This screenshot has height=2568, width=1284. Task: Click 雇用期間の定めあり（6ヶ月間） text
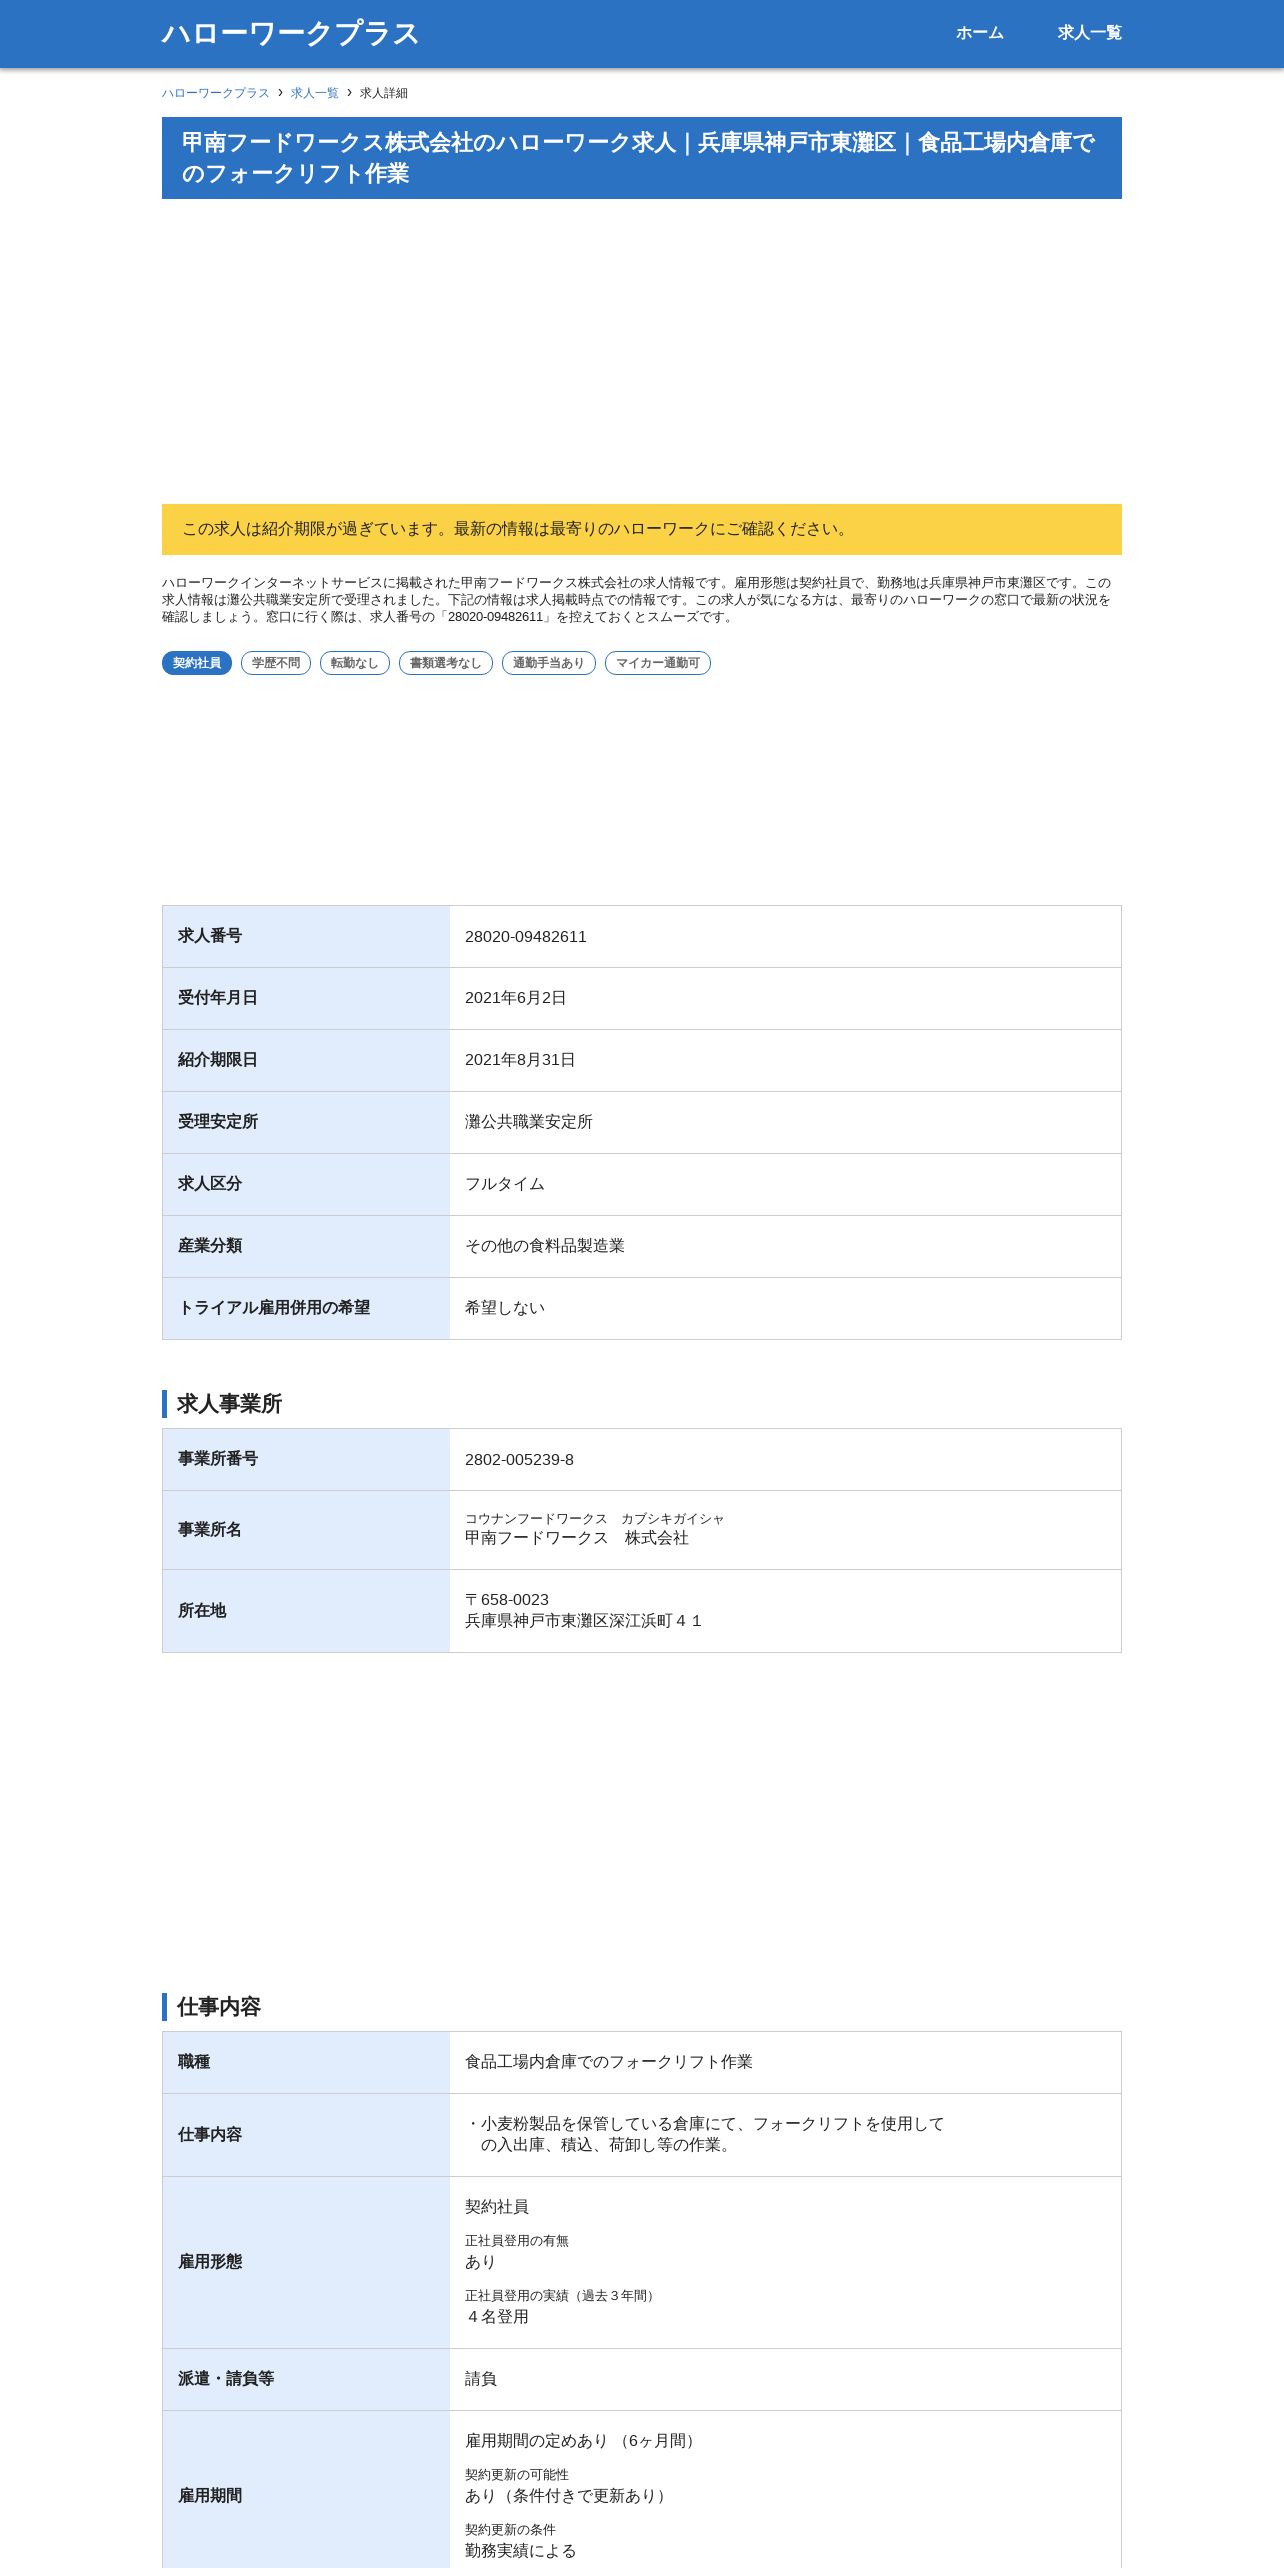583,2441
